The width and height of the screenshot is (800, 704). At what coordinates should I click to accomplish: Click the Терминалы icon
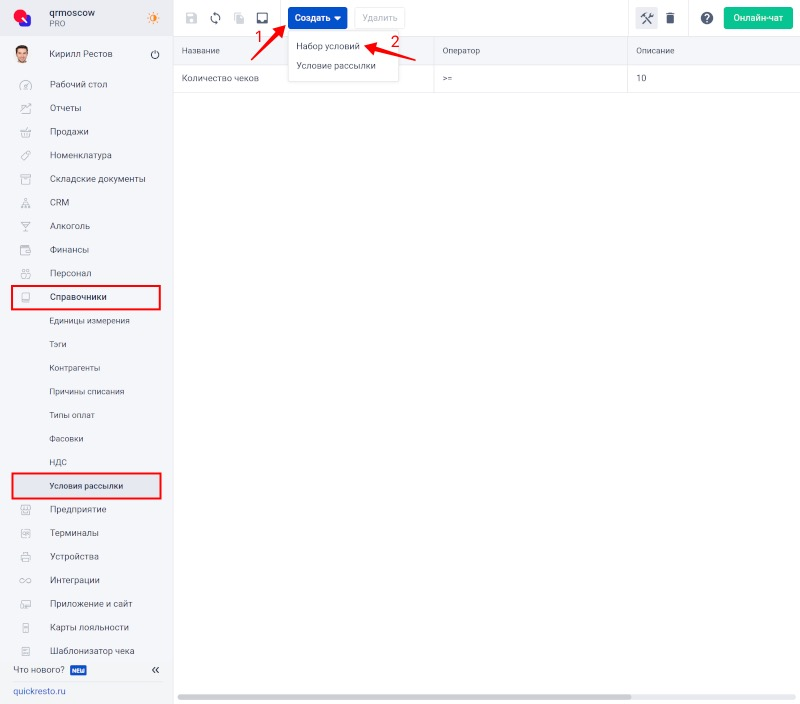pos(26,533)
